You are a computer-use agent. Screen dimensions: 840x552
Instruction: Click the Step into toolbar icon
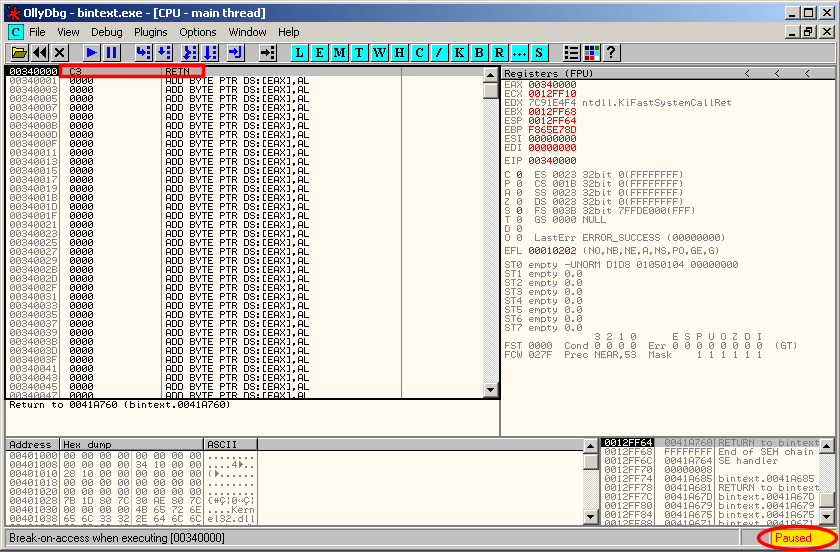[143, 52]
